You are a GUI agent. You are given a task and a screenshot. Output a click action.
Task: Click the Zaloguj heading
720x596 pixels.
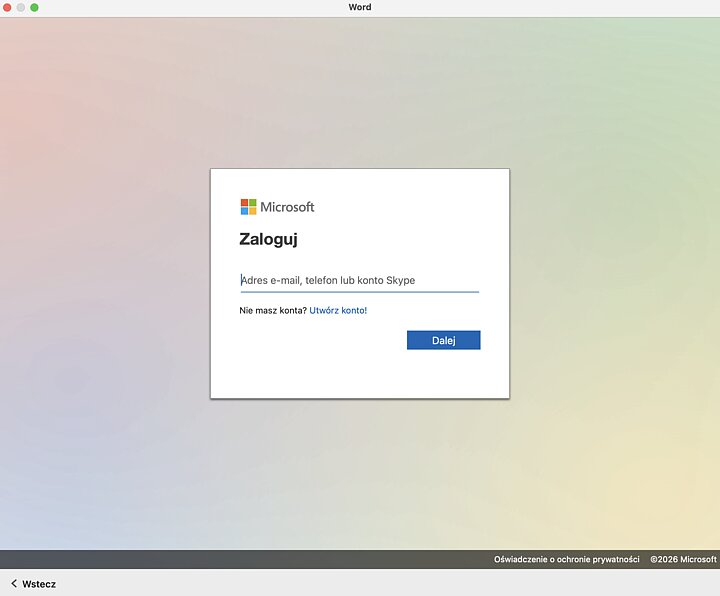[x=269, y=240]
